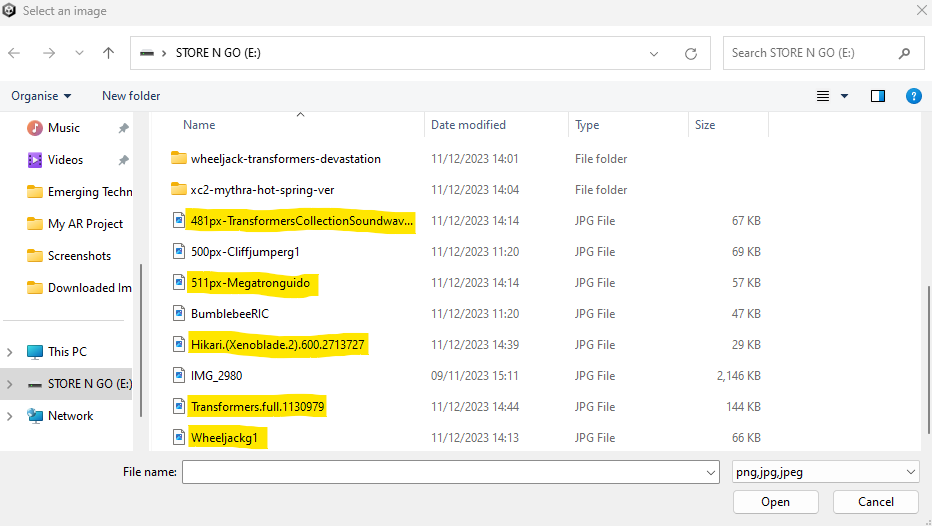Open the png,jpg,jpeg file type dropdown
This screenshot has width=932, height=526.
[x=910, y=471]
